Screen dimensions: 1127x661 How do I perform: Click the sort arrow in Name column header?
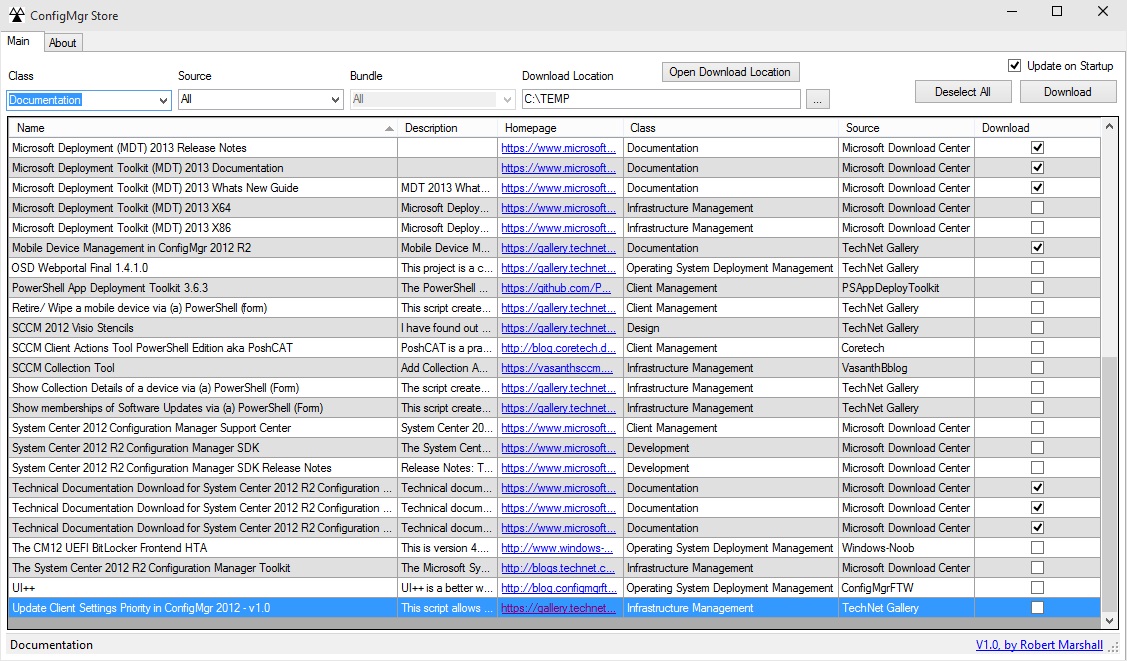[x=389, y=128]
